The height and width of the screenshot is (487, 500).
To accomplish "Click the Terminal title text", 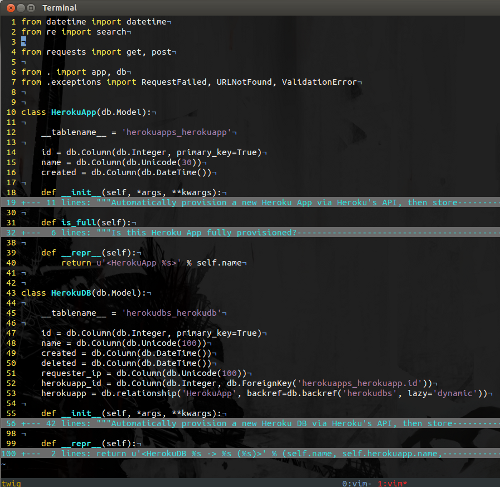I will (x=59, y=8).
